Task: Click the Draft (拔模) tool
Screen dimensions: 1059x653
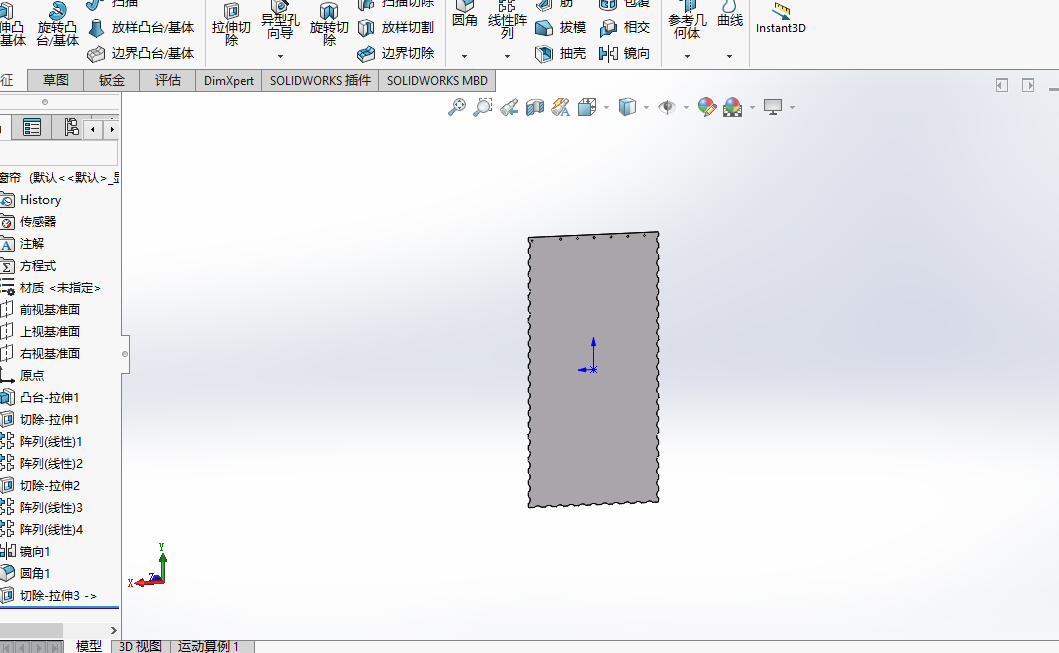Action: click(561, 28)
